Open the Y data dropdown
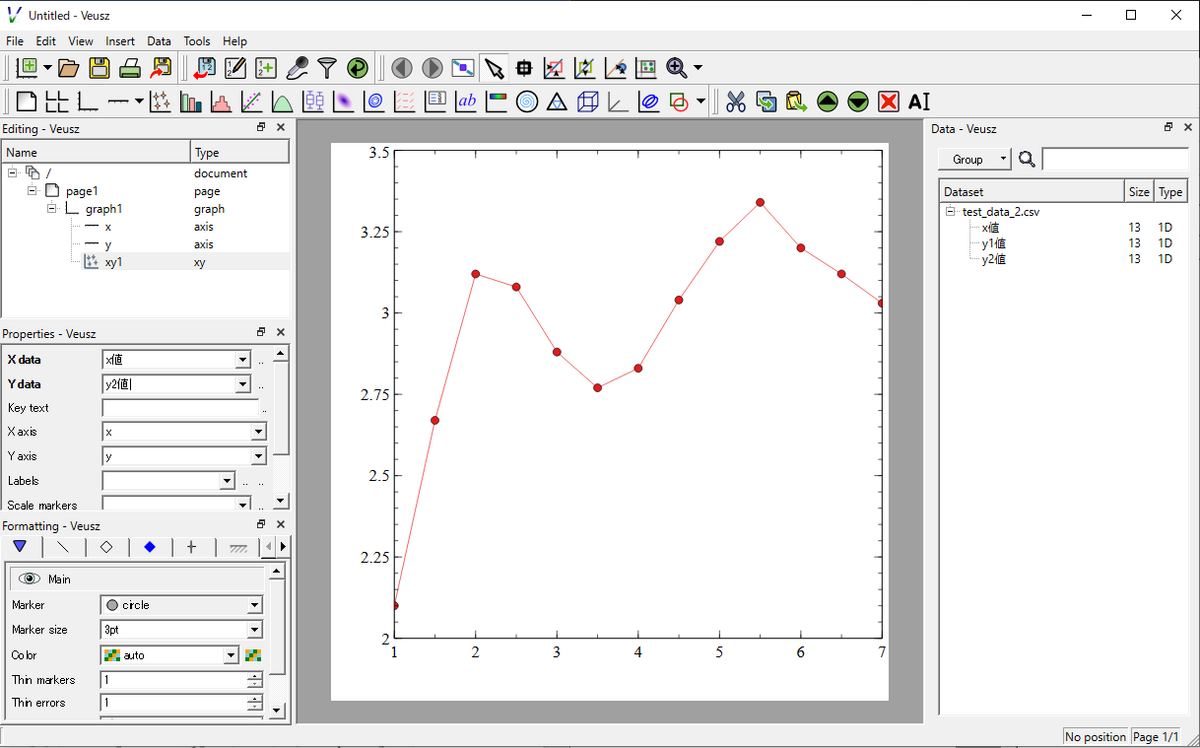1200x748 pixels. pyautogui.click(x=243, y=384)
